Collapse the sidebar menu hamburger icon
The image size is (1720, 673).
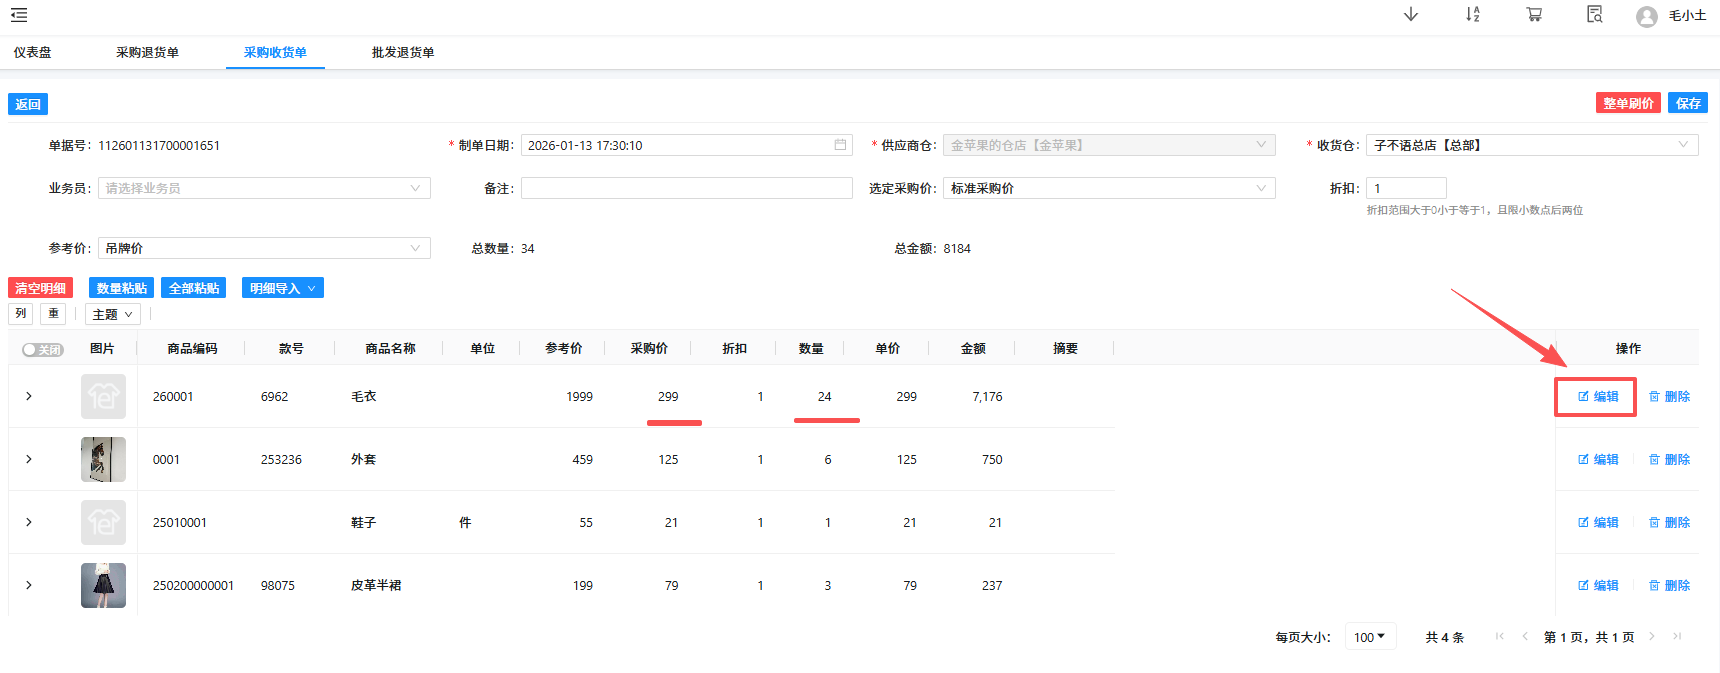[19, 15]
